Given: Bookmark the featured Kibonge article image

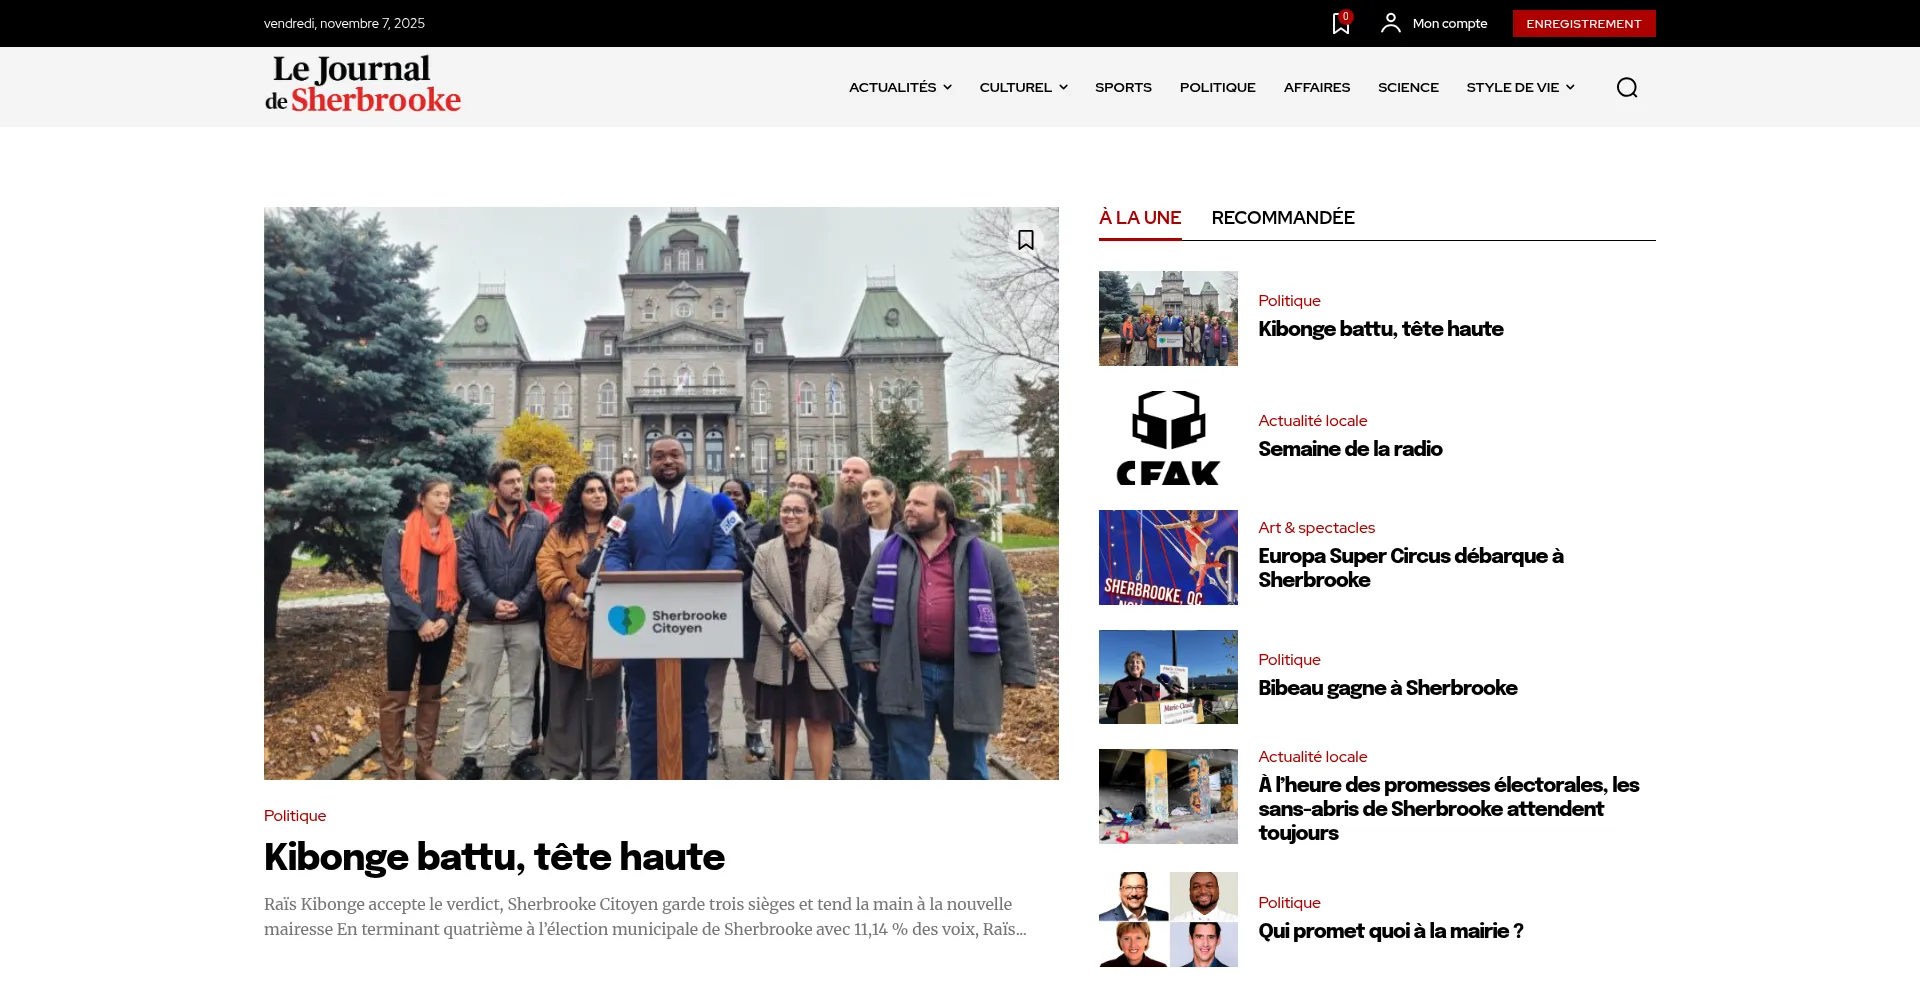Looking at the screenshot, I should point(1025,240).
